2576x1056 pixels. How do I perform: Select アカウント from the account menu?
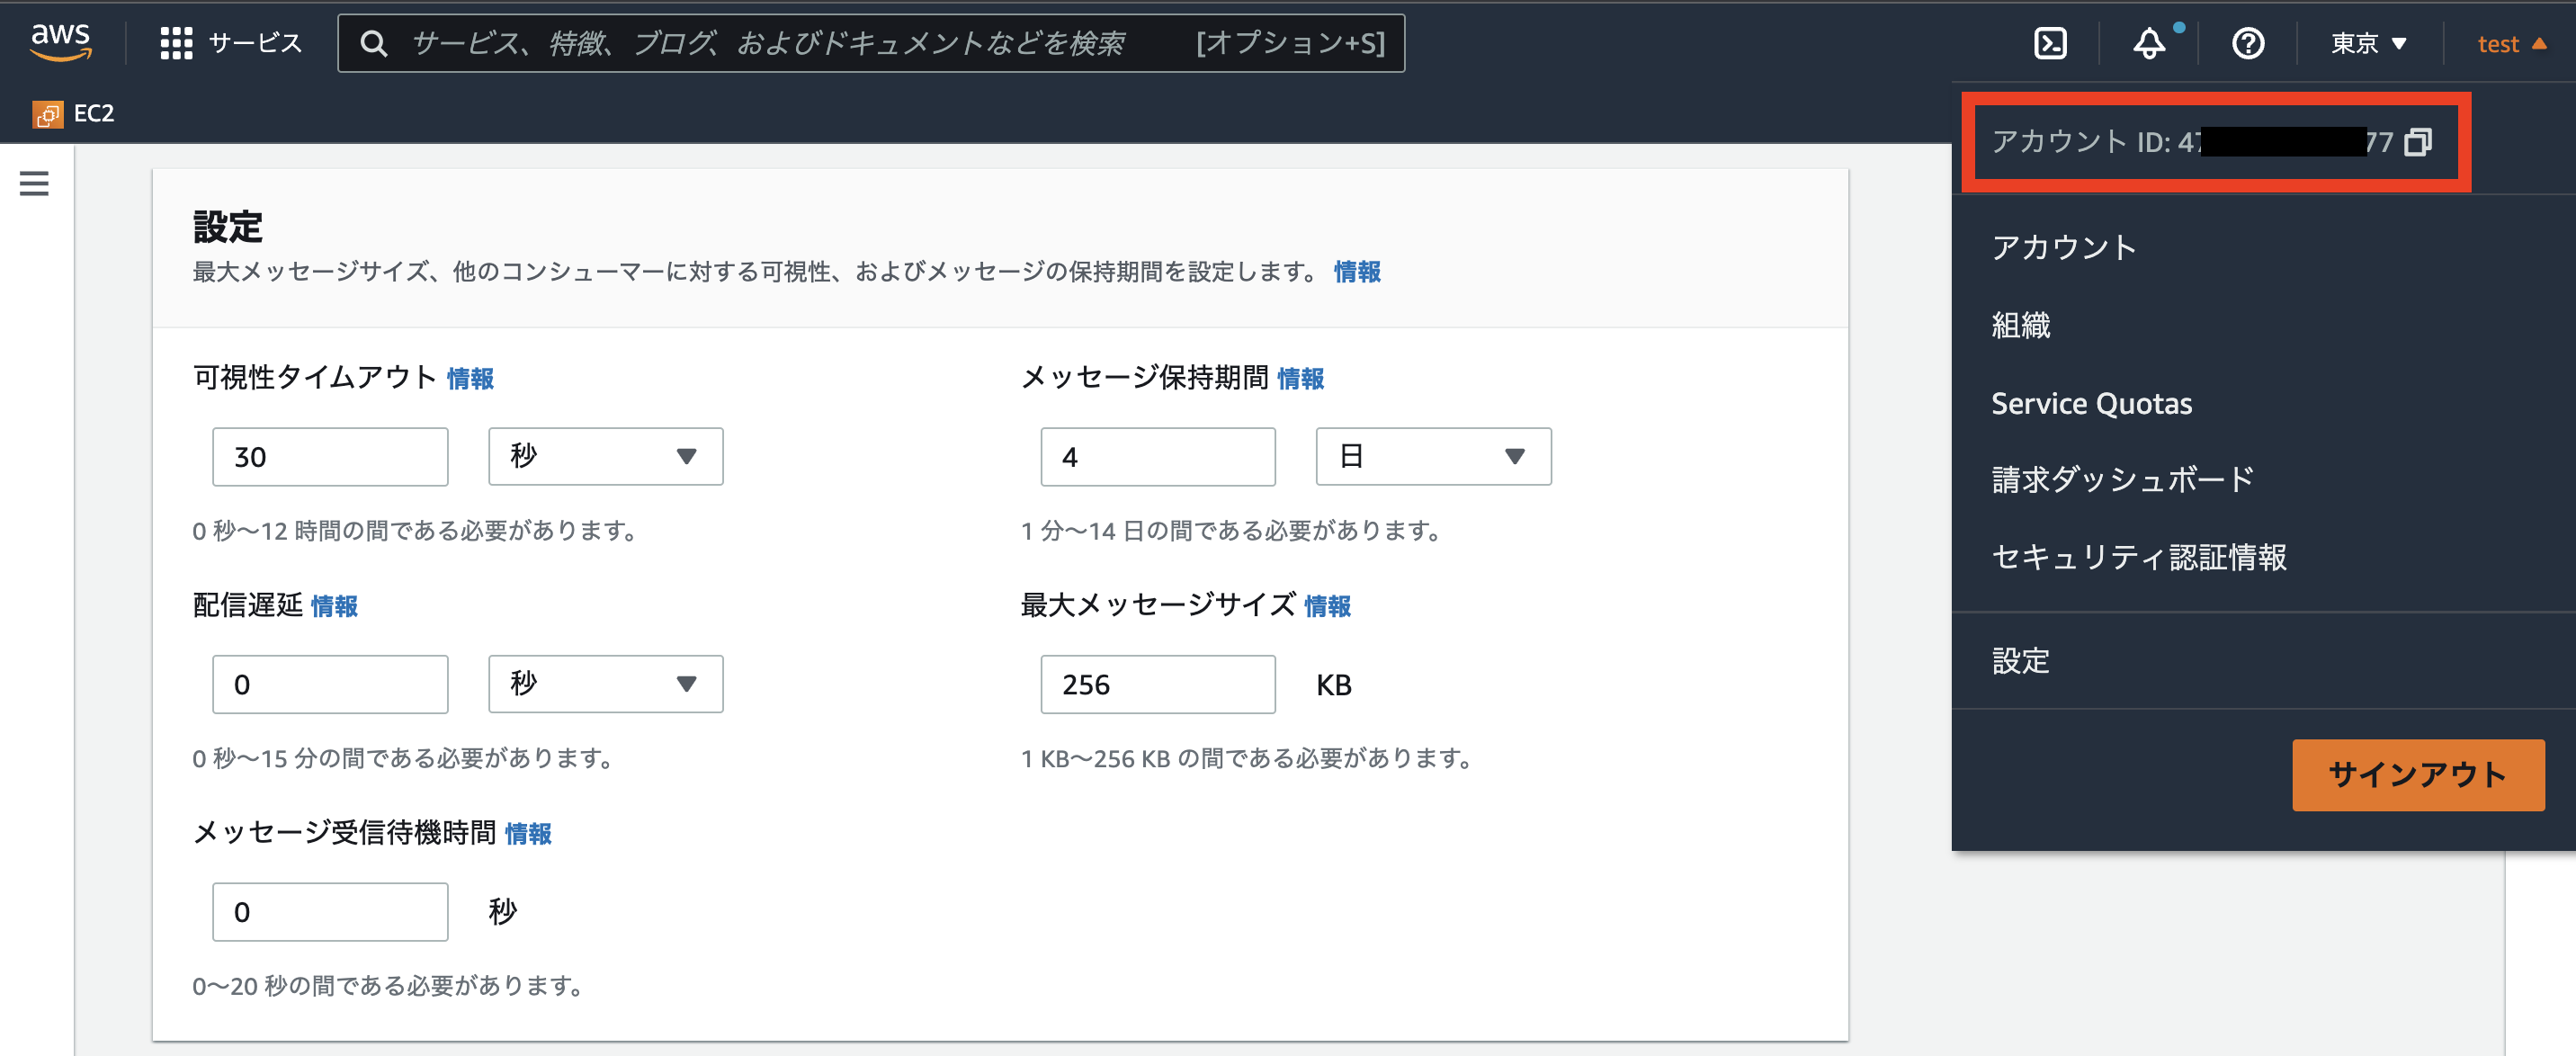(2064, 247)
